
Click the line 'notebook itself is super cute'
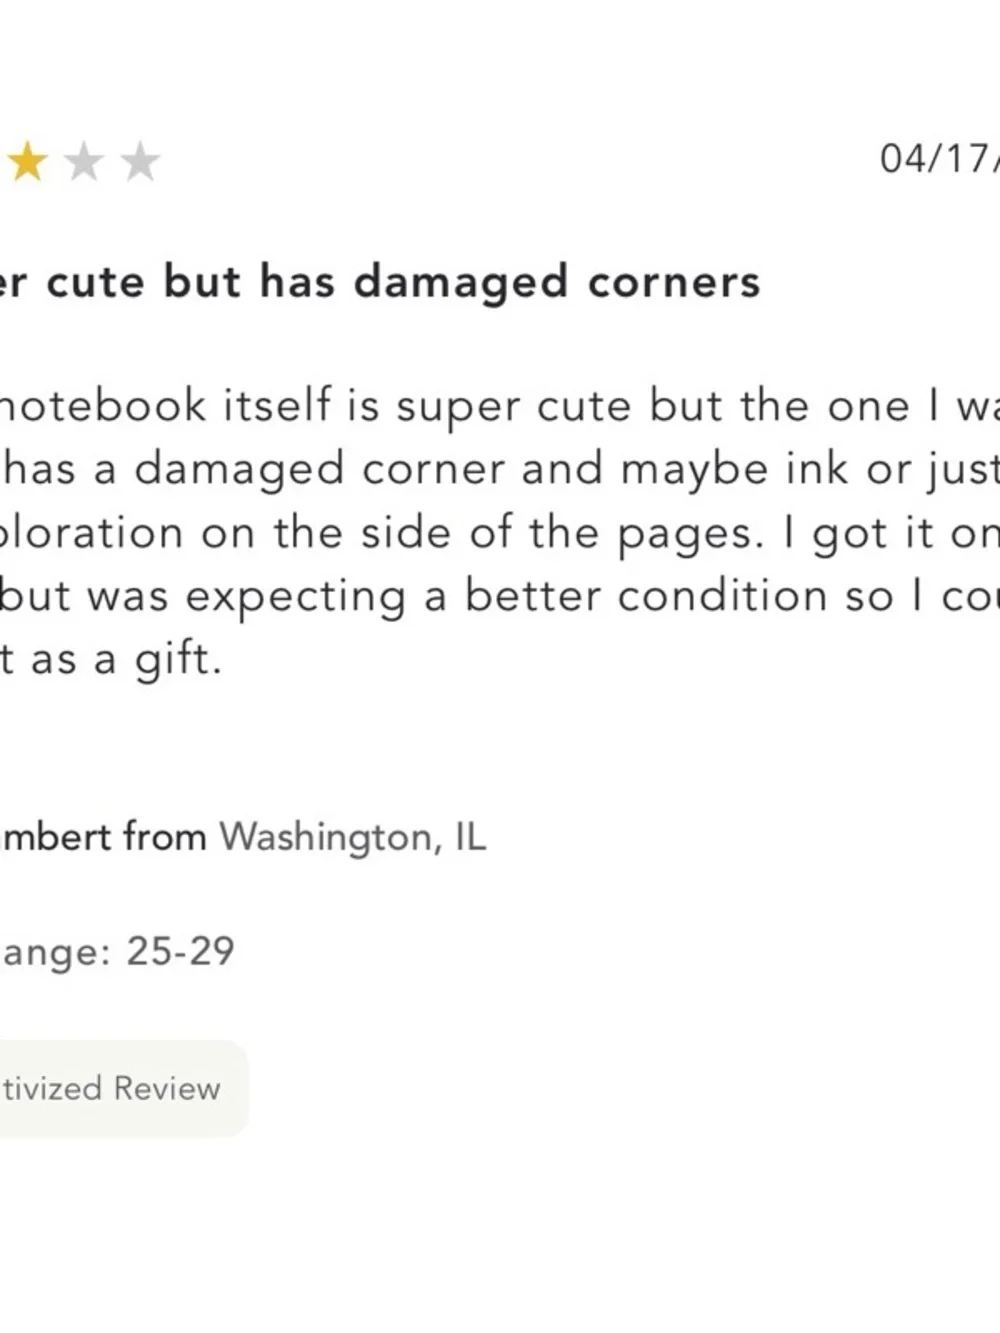tap(500, 407)
